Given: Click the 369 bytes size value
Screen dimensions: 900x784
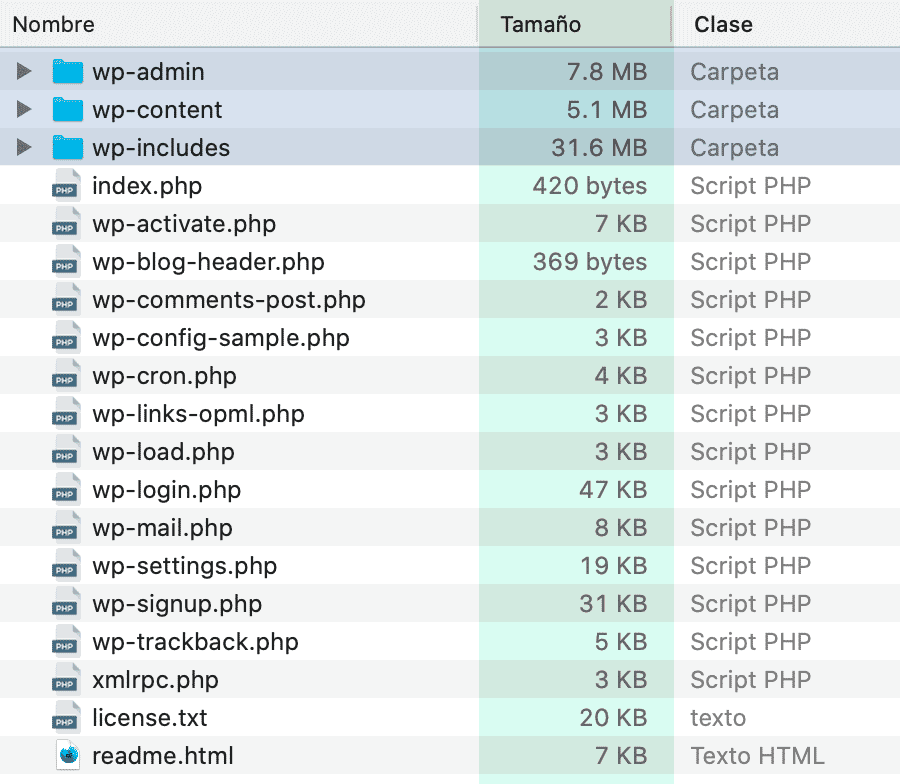Looking at the screenshot, I should coord(590,262).
